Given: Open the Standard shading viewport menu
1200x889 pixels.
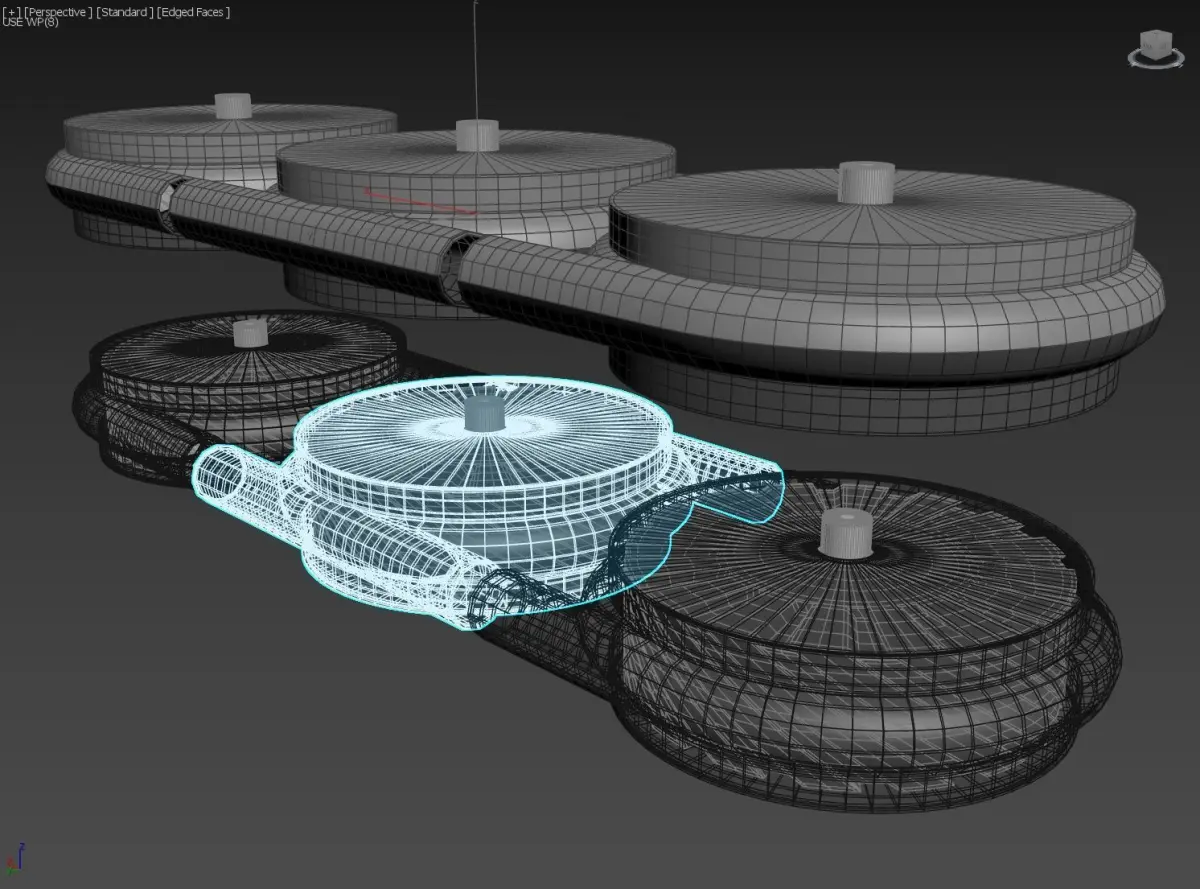Looking at the screenshot, I should click(124, 12).
